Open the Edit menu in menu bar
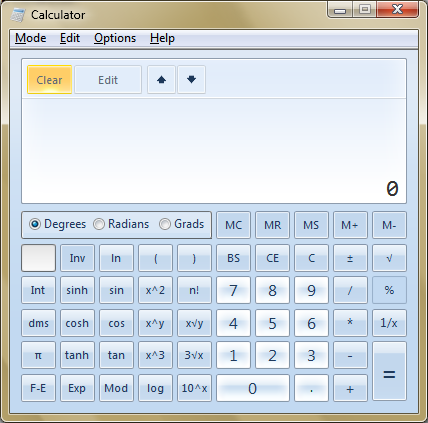The height and width of the screenshot is (423, 428). pyautogui.click(x=70, y=38)
